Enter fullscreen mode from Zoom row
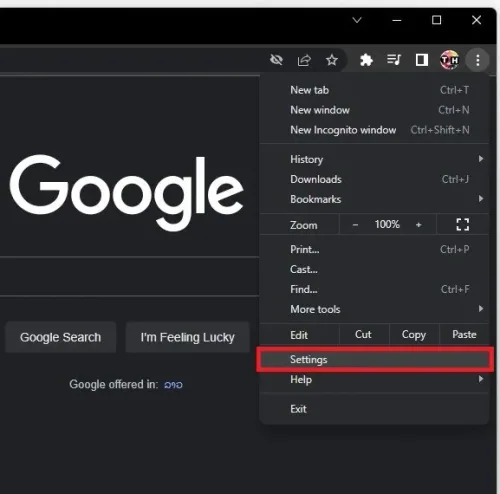Image resolution: width=500 pixels, height=494 pixels. [463, 225]
